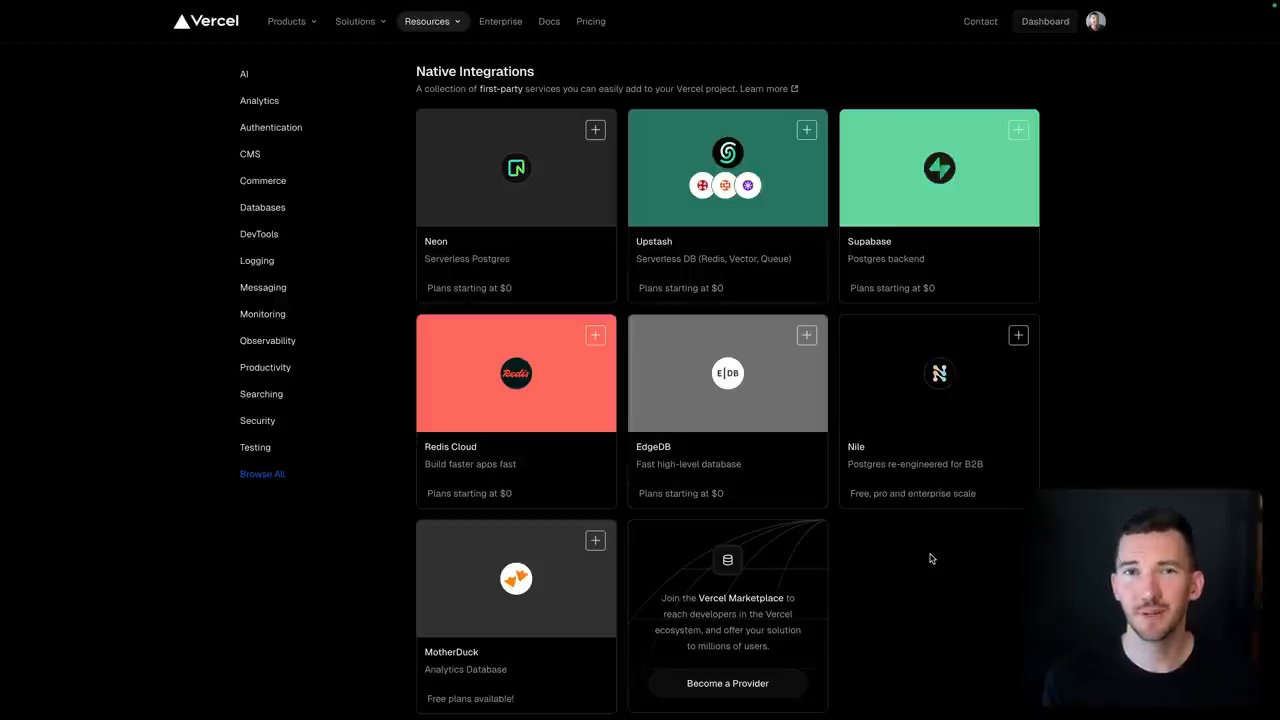Select the DevTools category
The height and width of the screenshot is (720, 1280).
click(259, 234)
